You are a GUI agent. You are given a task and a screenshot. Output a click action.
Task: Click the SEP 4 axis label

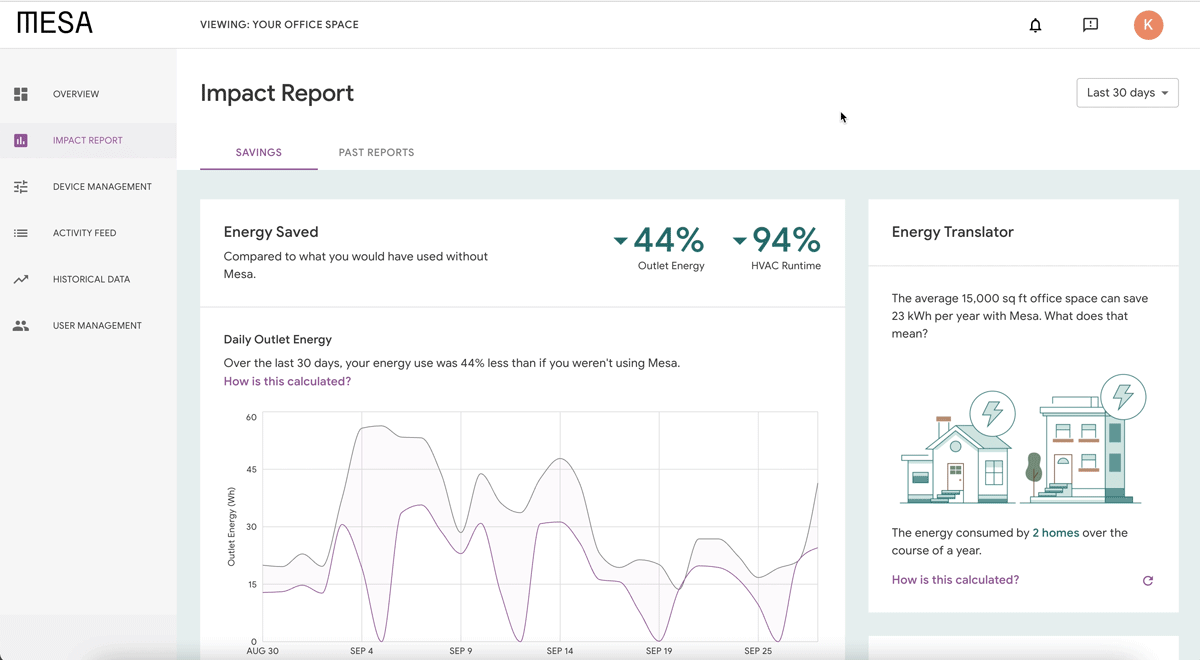(362, 651)
